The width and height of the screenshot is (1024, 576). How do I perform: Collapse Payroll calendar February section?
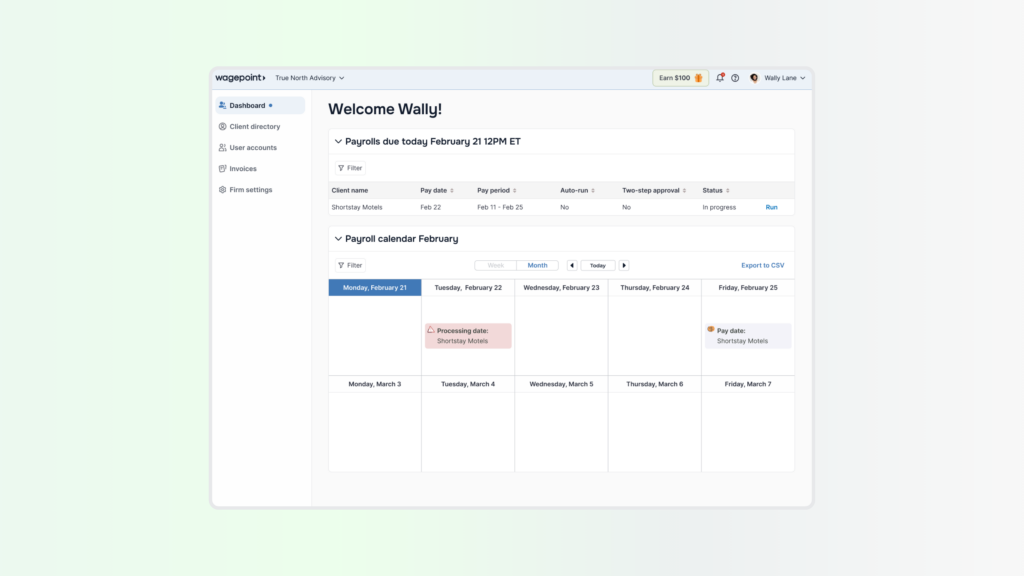click(338, 239)
